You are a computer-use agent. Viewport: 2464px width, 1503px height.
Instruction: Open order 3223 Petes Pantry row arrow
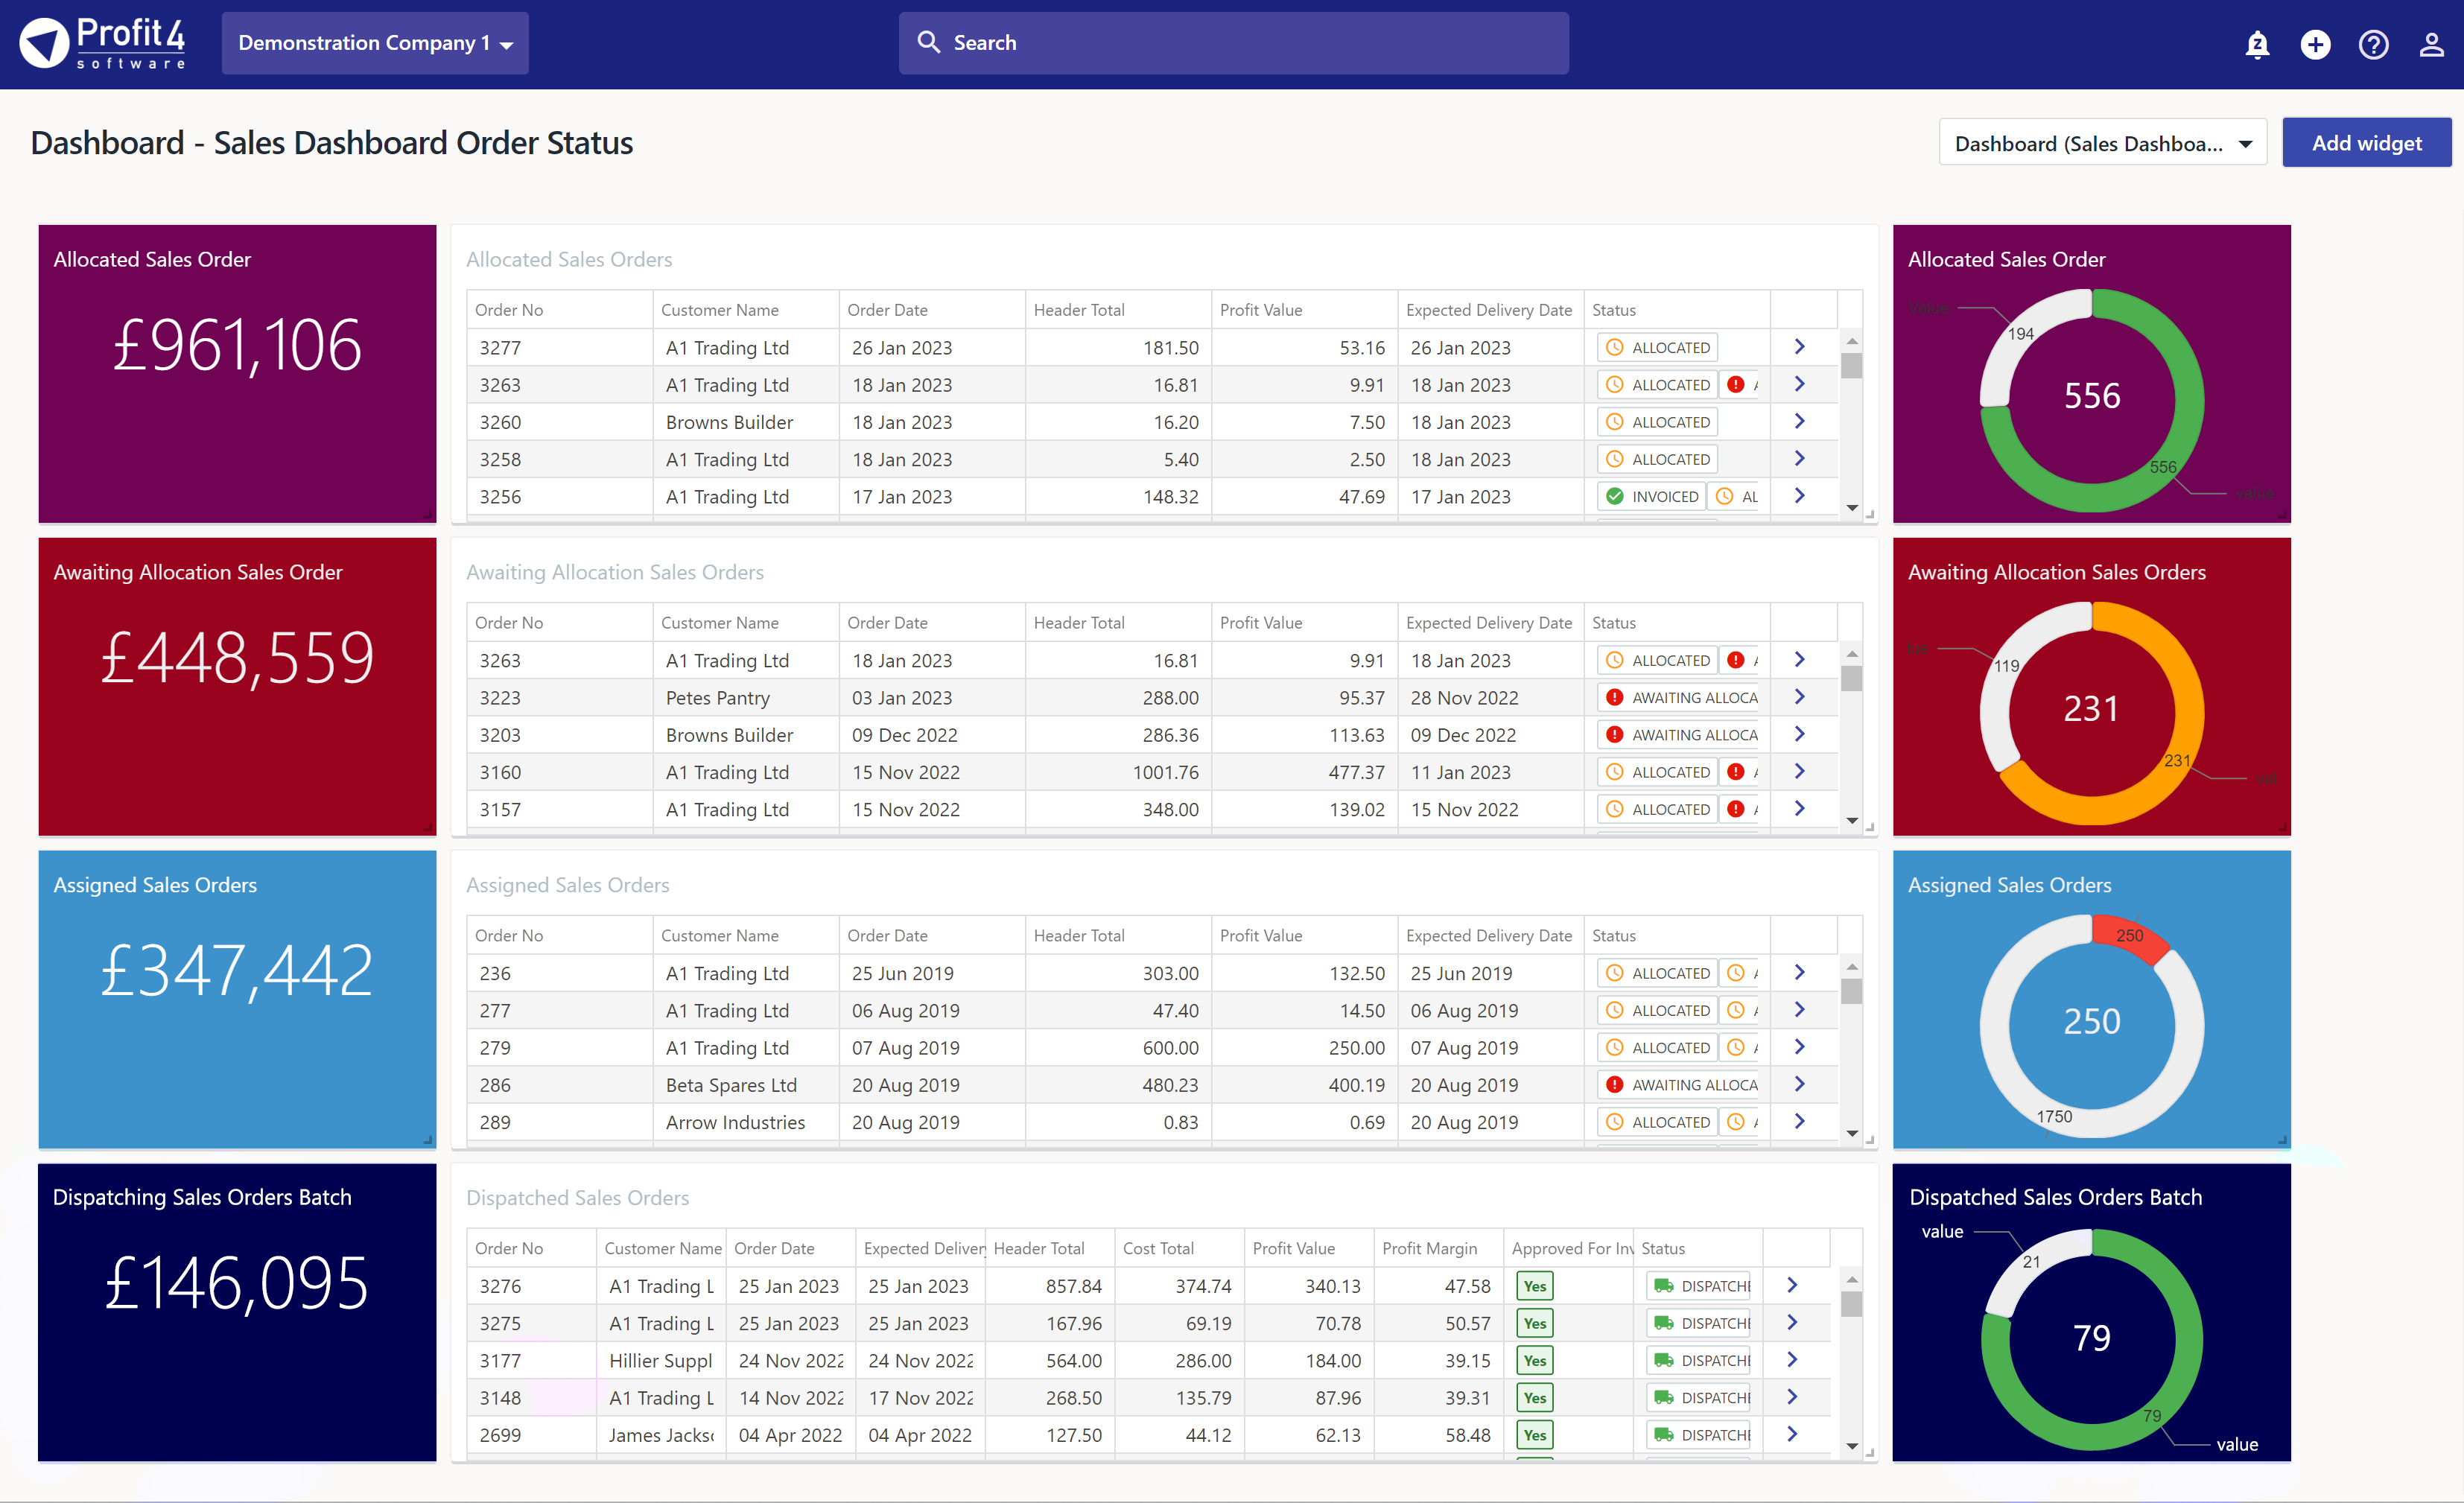point(1799,697)
